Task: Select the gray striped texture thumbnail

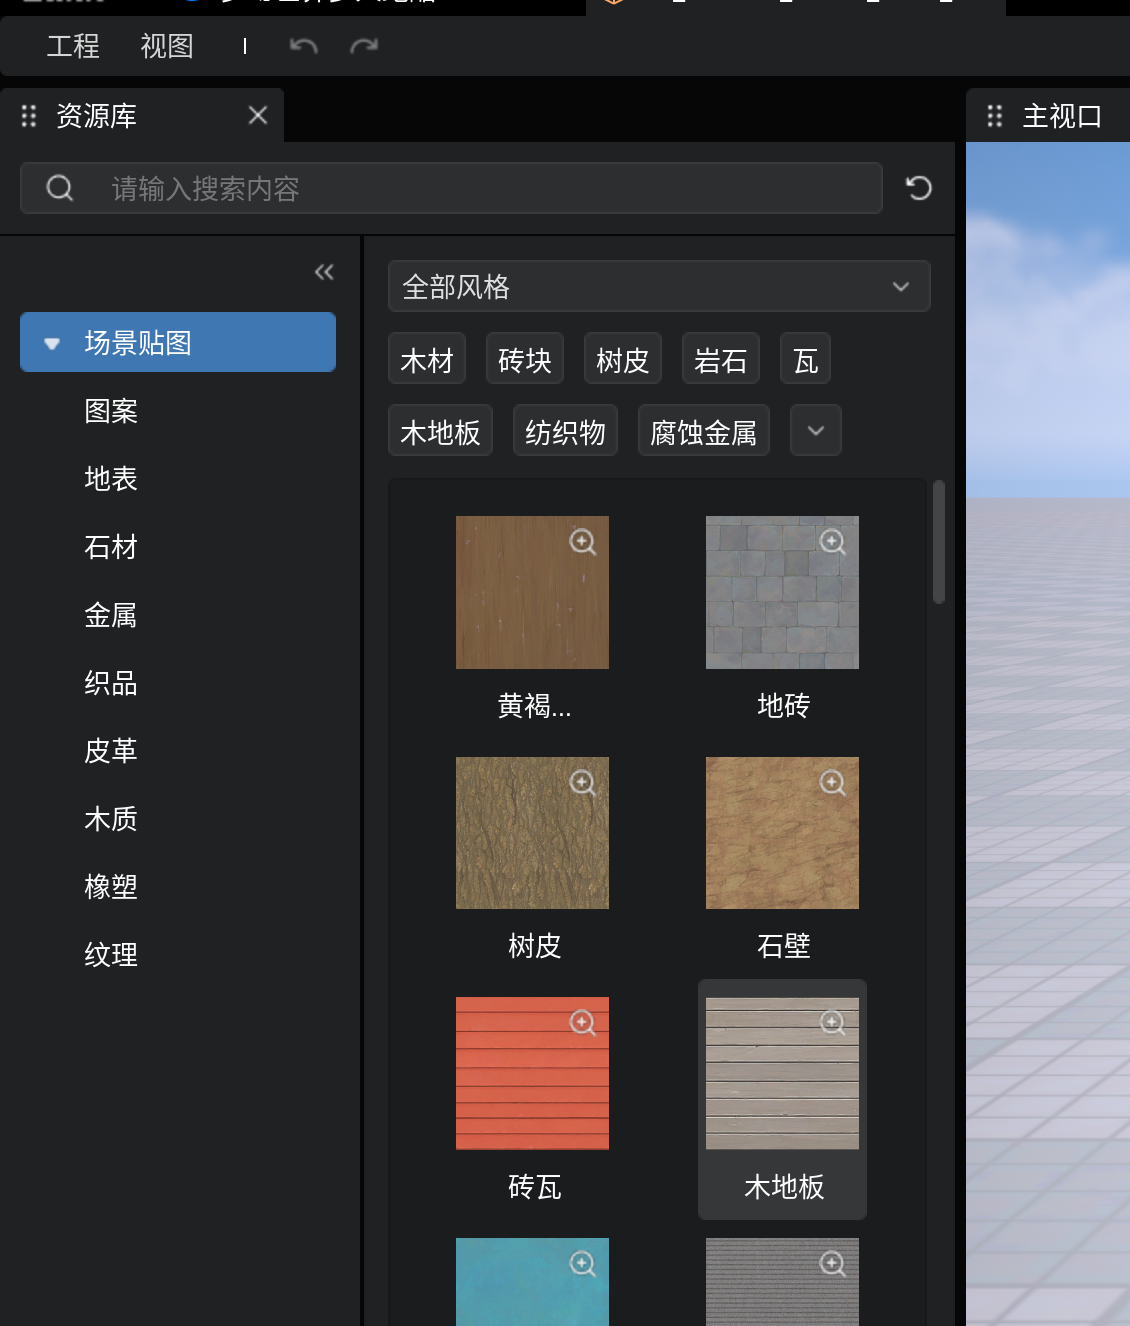Action: [x=782, y=1282]
